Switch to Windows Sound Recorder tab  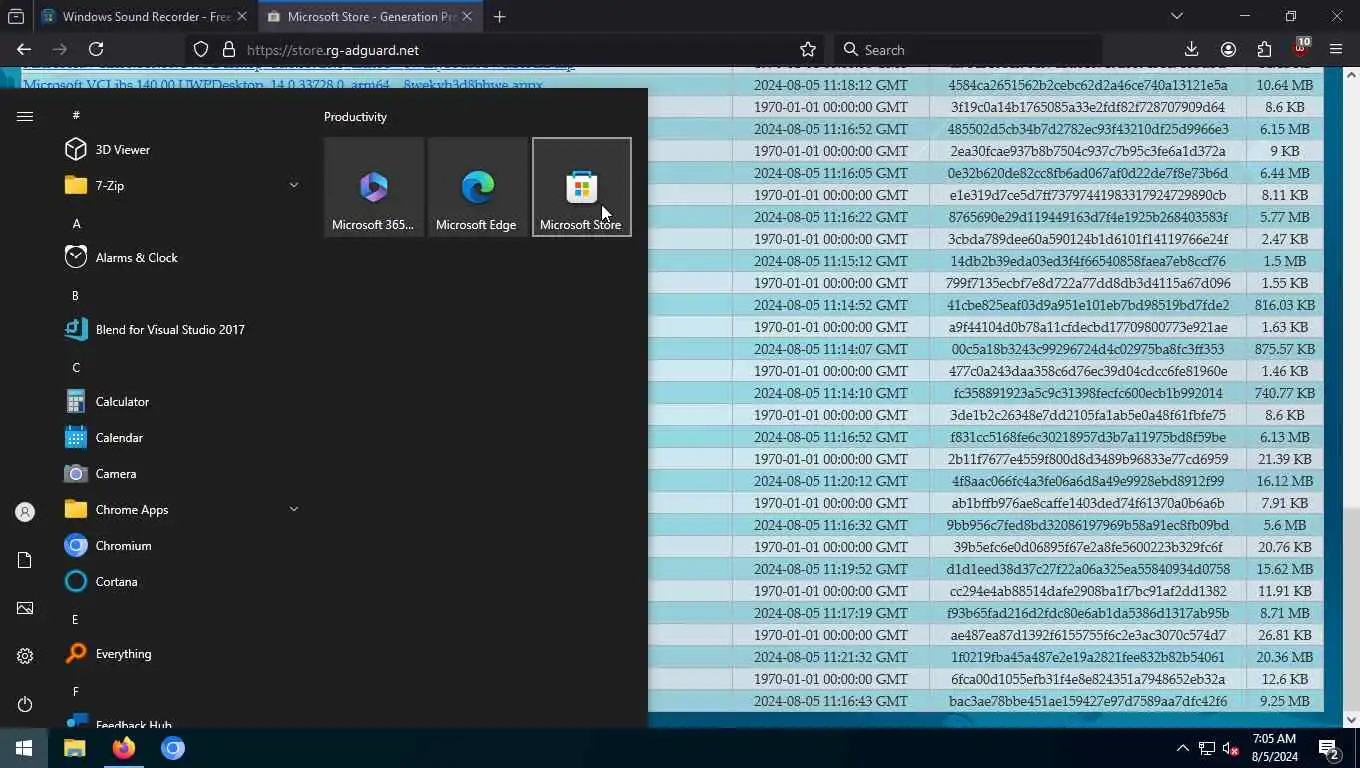tap(144, 17)
